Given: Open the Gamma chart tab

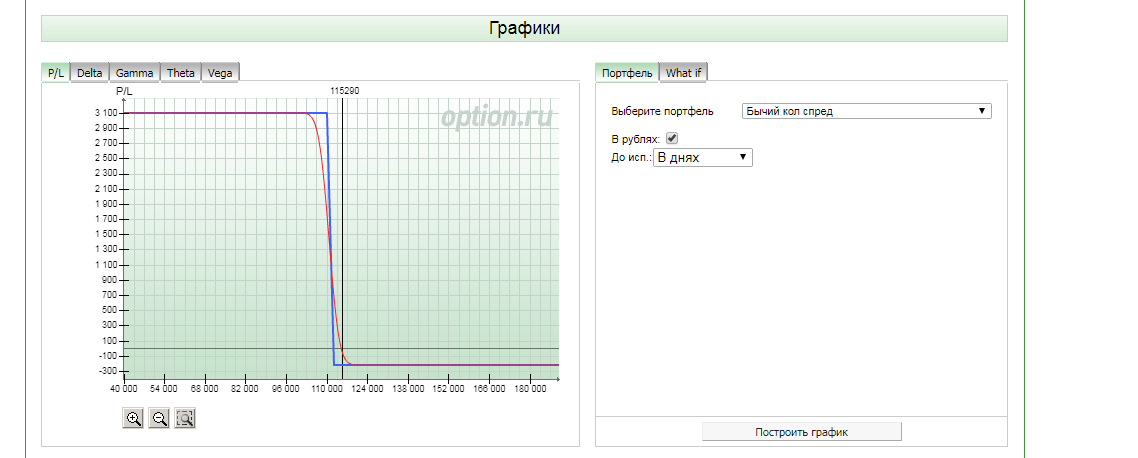Looking at the screenshot, I should (134, 73).
